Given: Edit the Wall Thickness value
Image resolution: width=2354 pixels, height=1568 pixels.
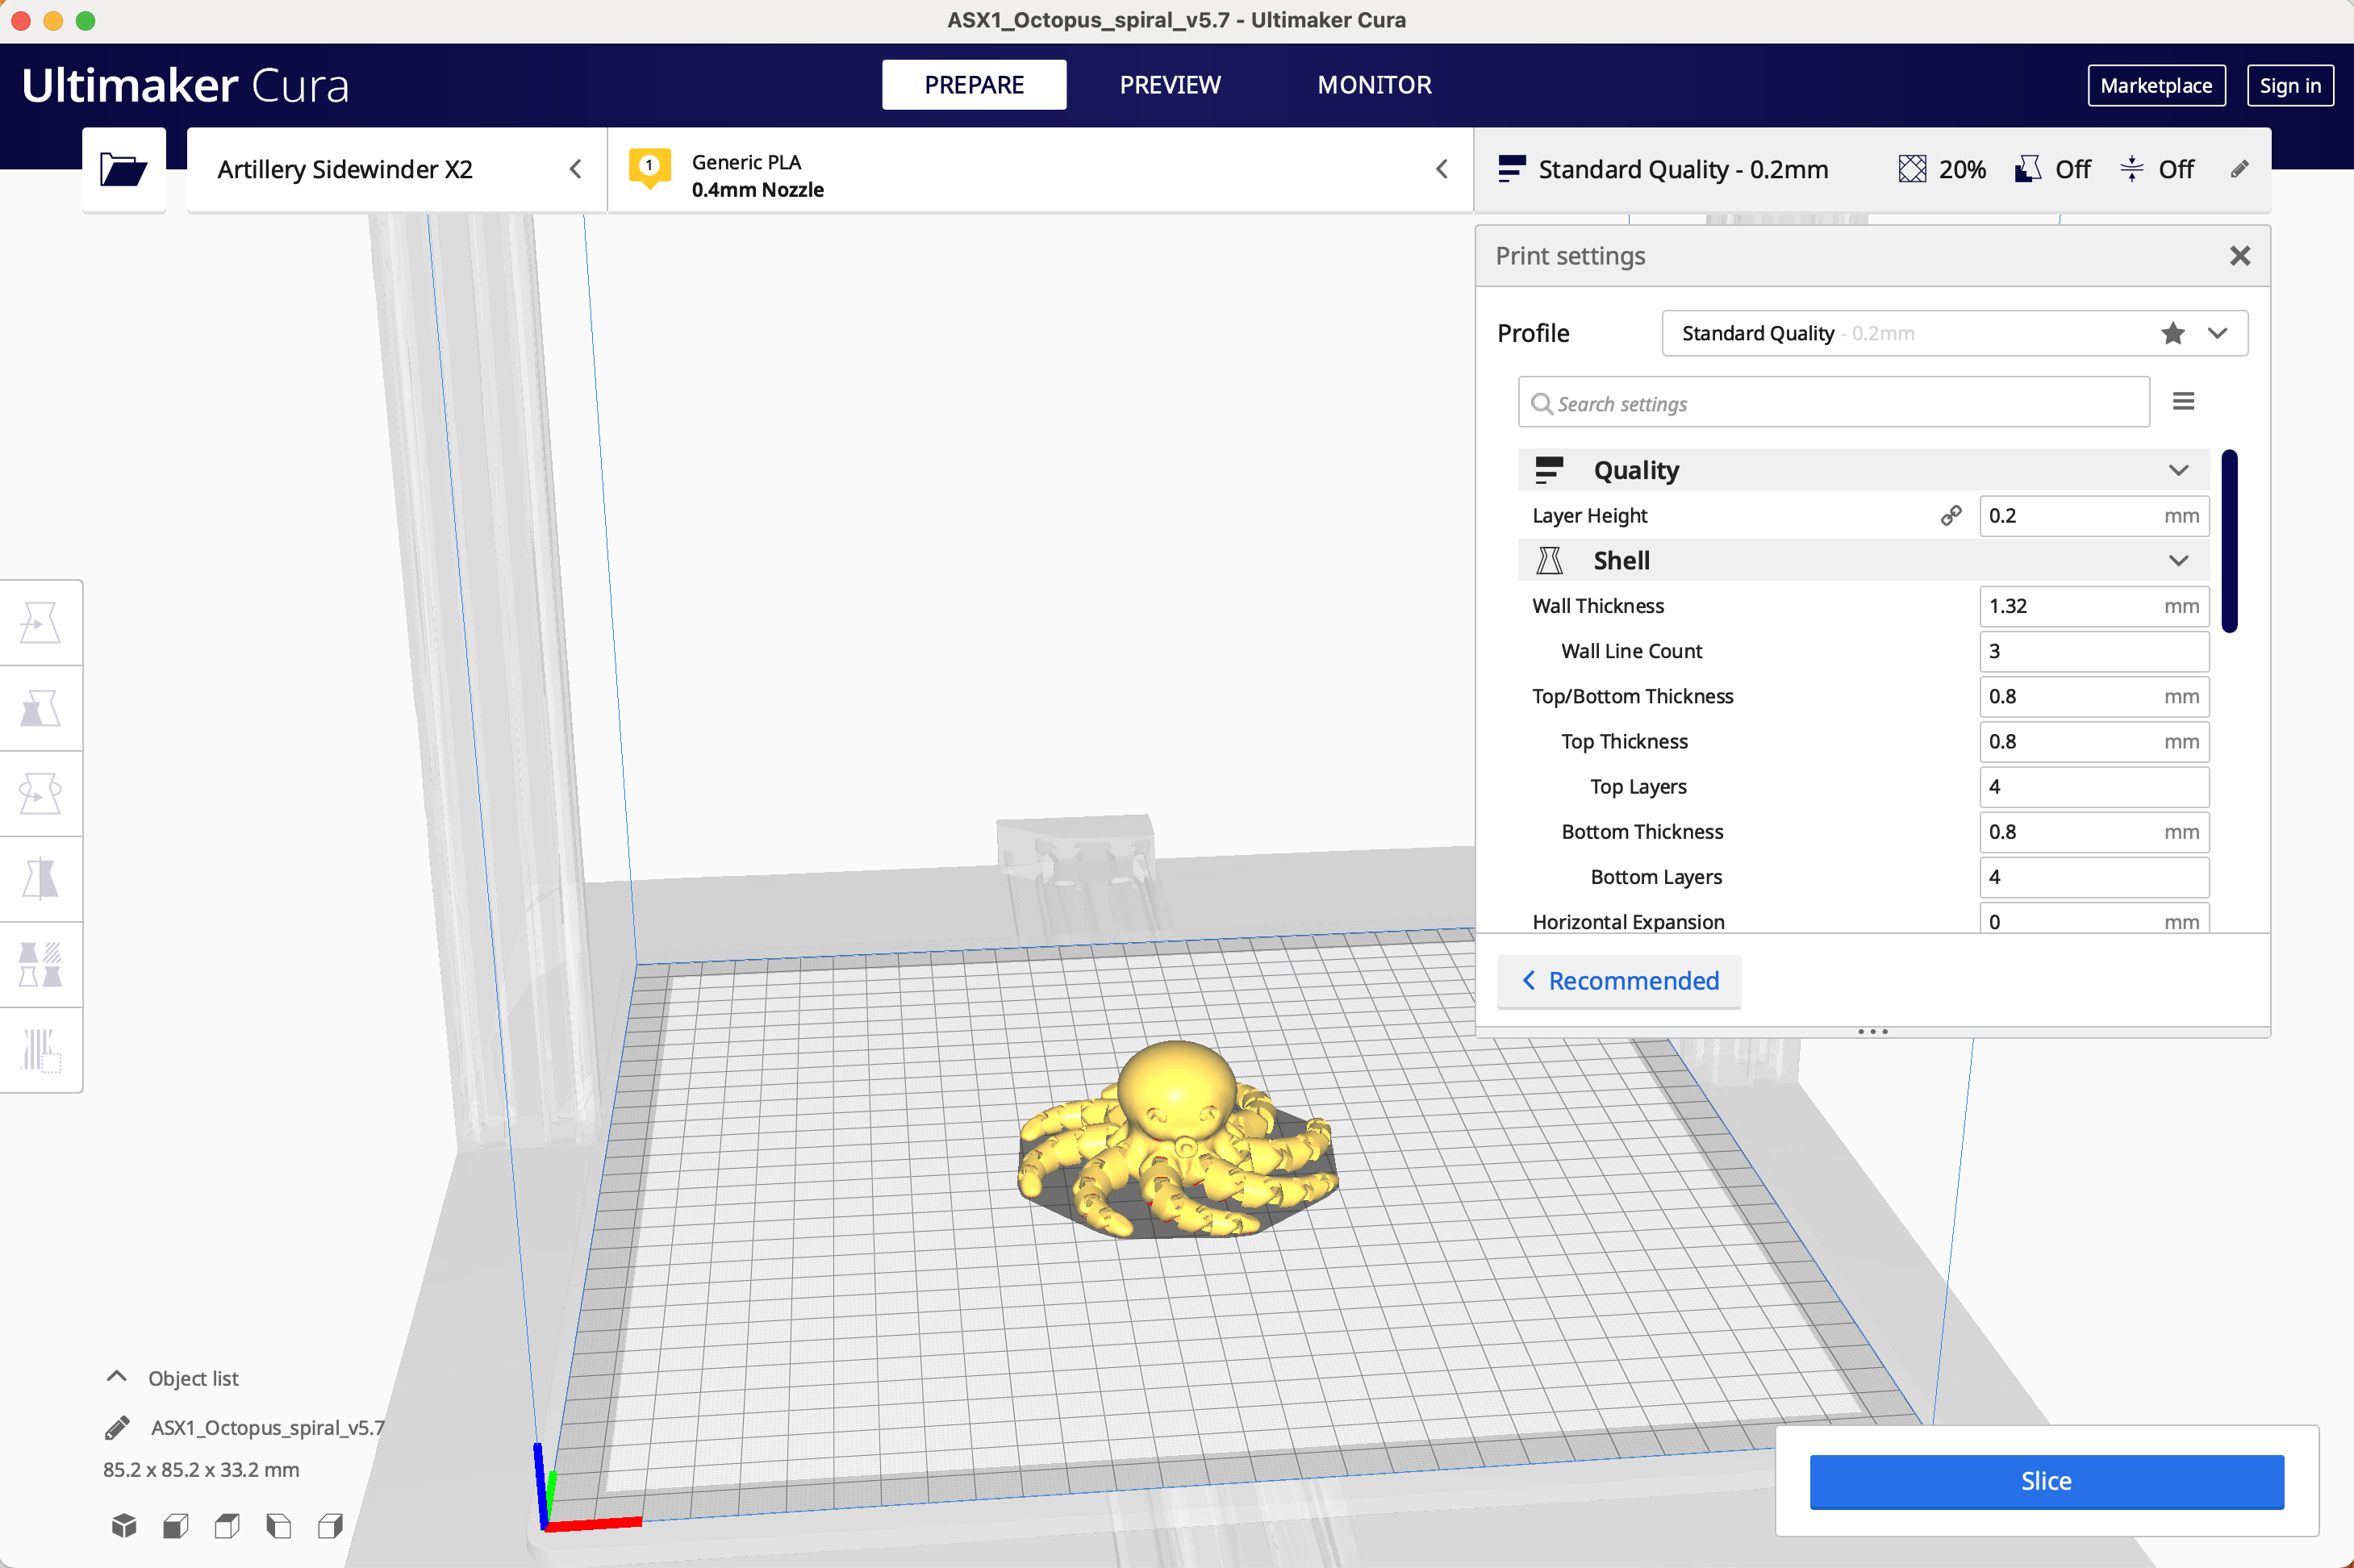Looking at the screenshot, I should [x=2094, y=606].
